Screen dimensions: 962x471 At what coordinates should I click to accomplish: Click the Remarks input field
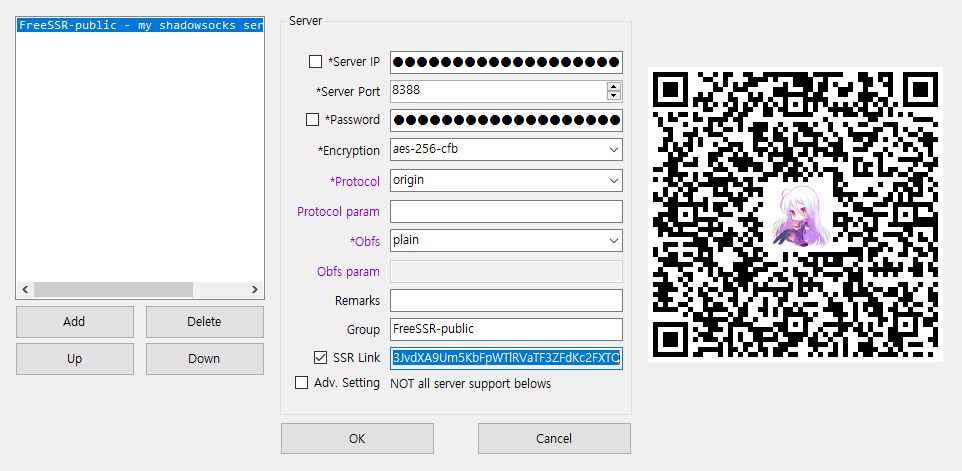[x=506, y=301]
